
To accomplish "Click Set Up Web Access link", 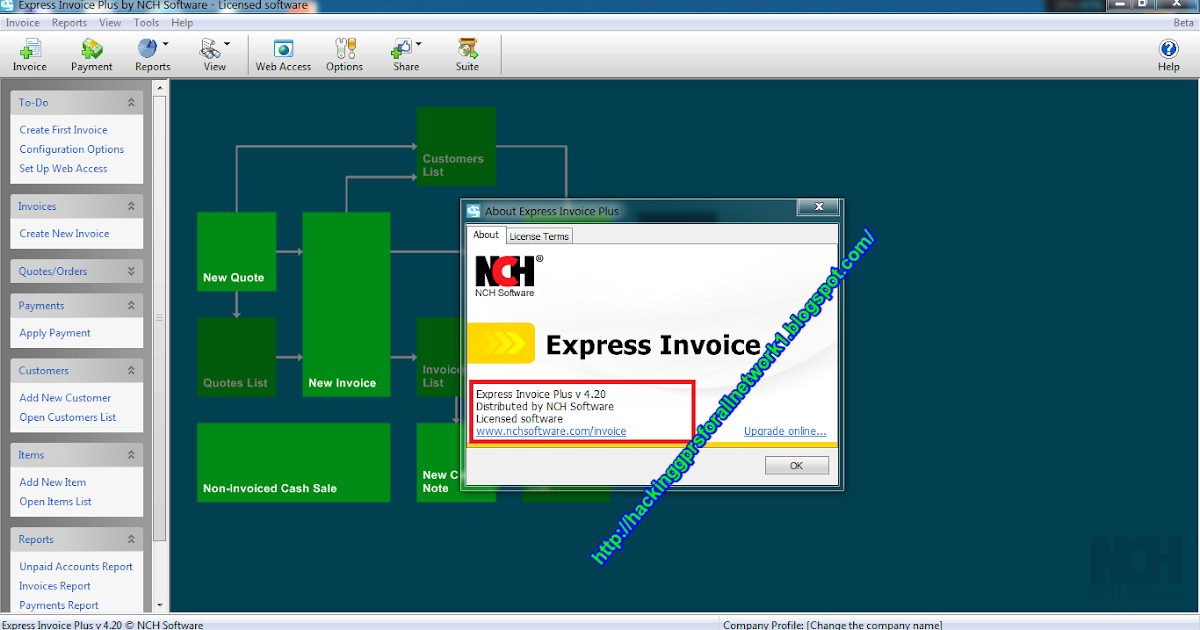I will pyautogui.click(x=63, y=169).
